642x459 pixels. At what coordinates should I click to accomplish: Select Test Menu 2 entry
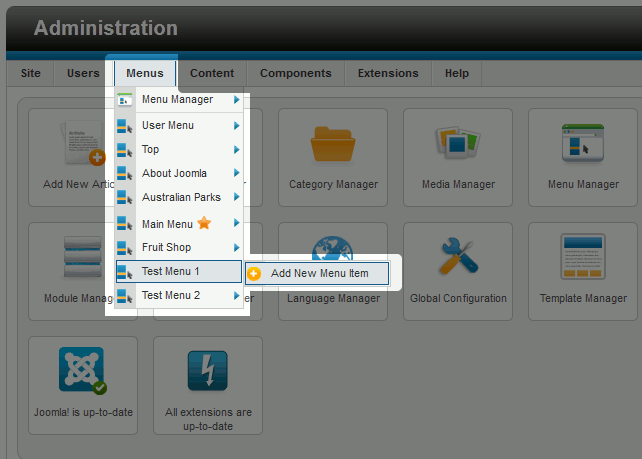coord(179,296)
